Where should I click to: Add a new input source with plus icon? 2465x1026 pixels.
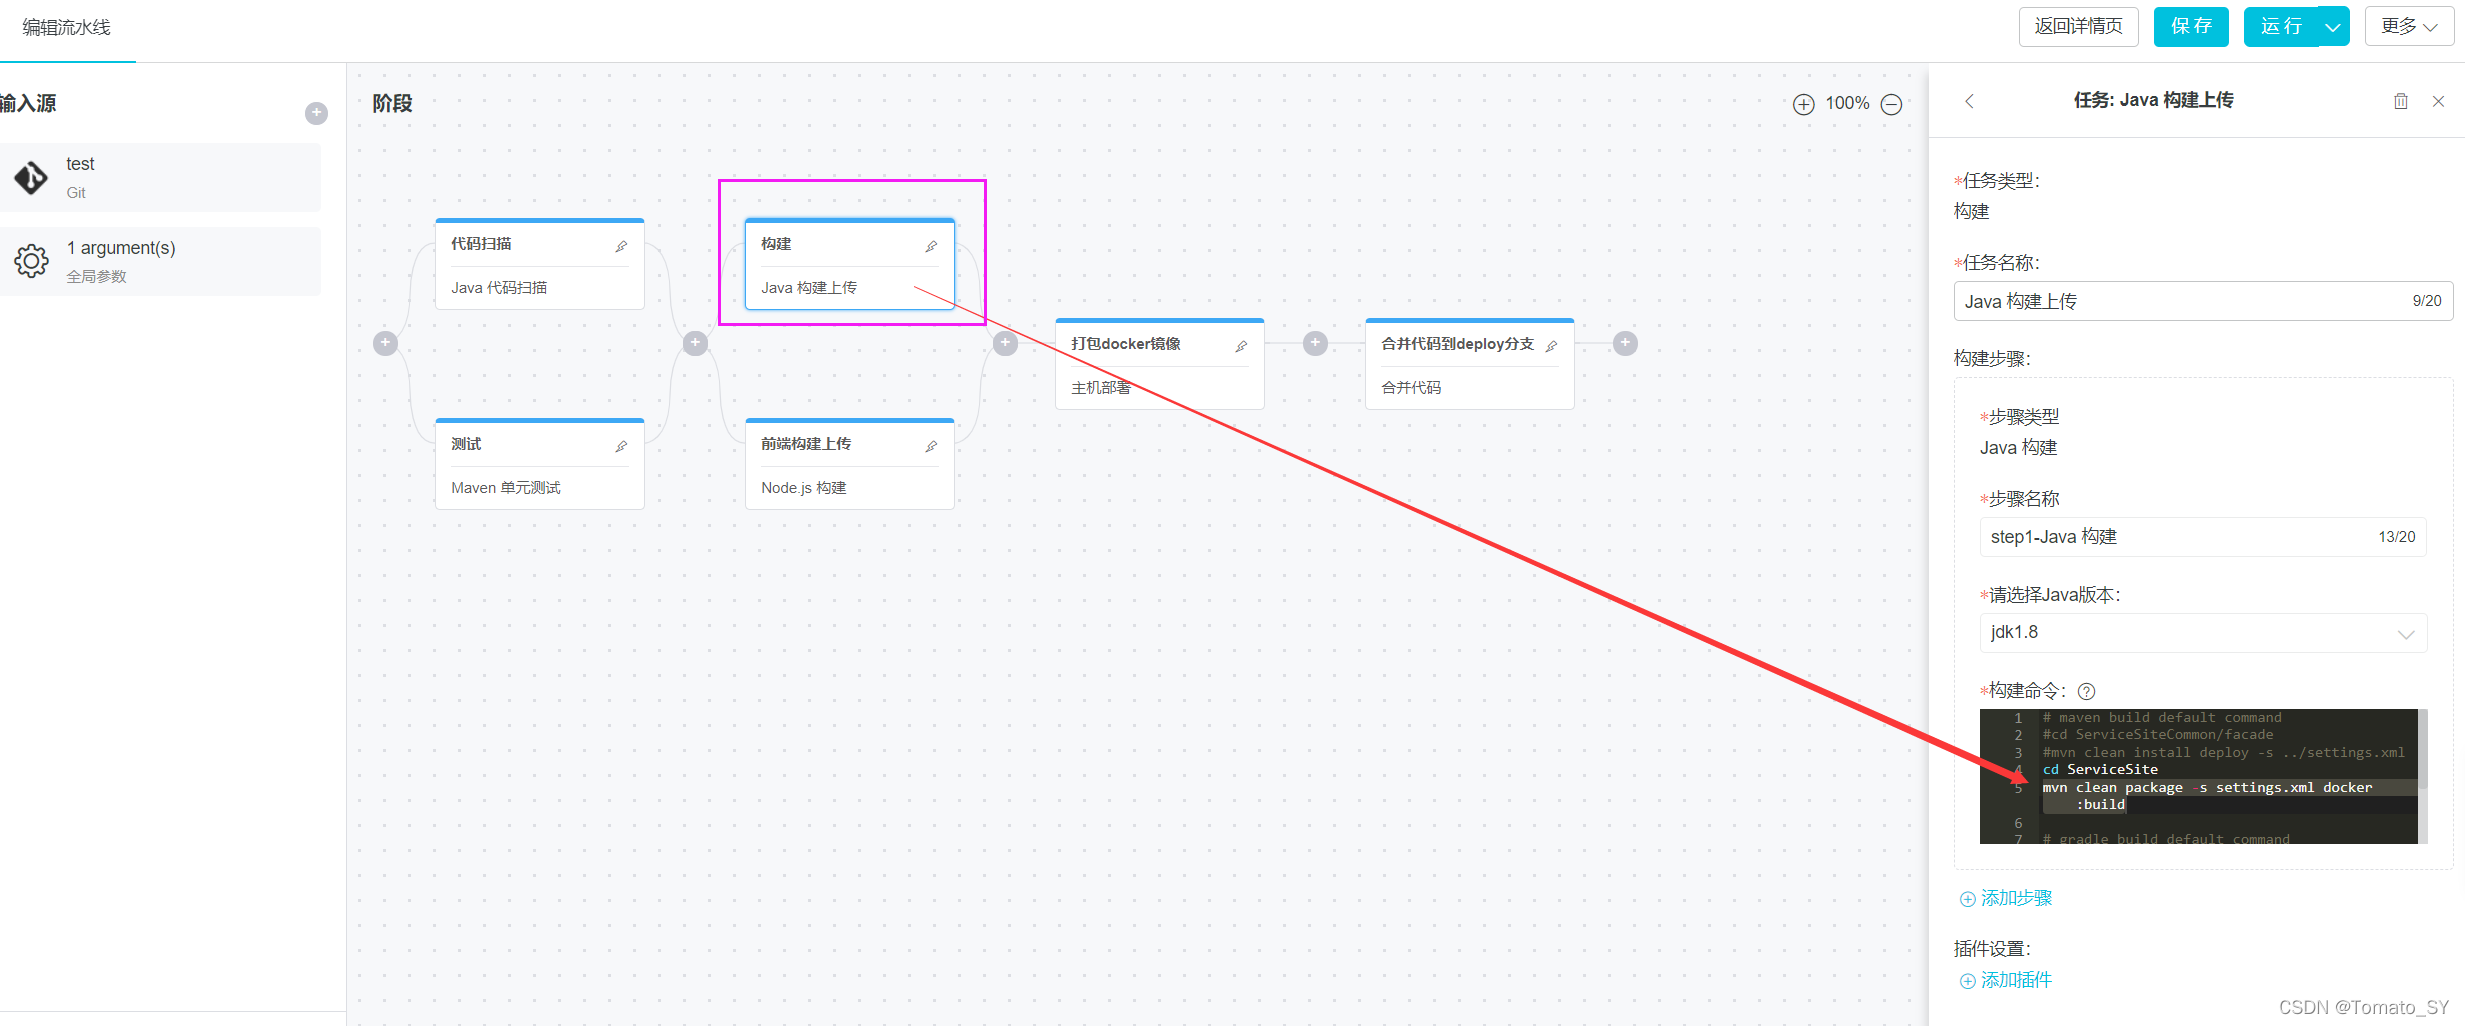(316, 113)
